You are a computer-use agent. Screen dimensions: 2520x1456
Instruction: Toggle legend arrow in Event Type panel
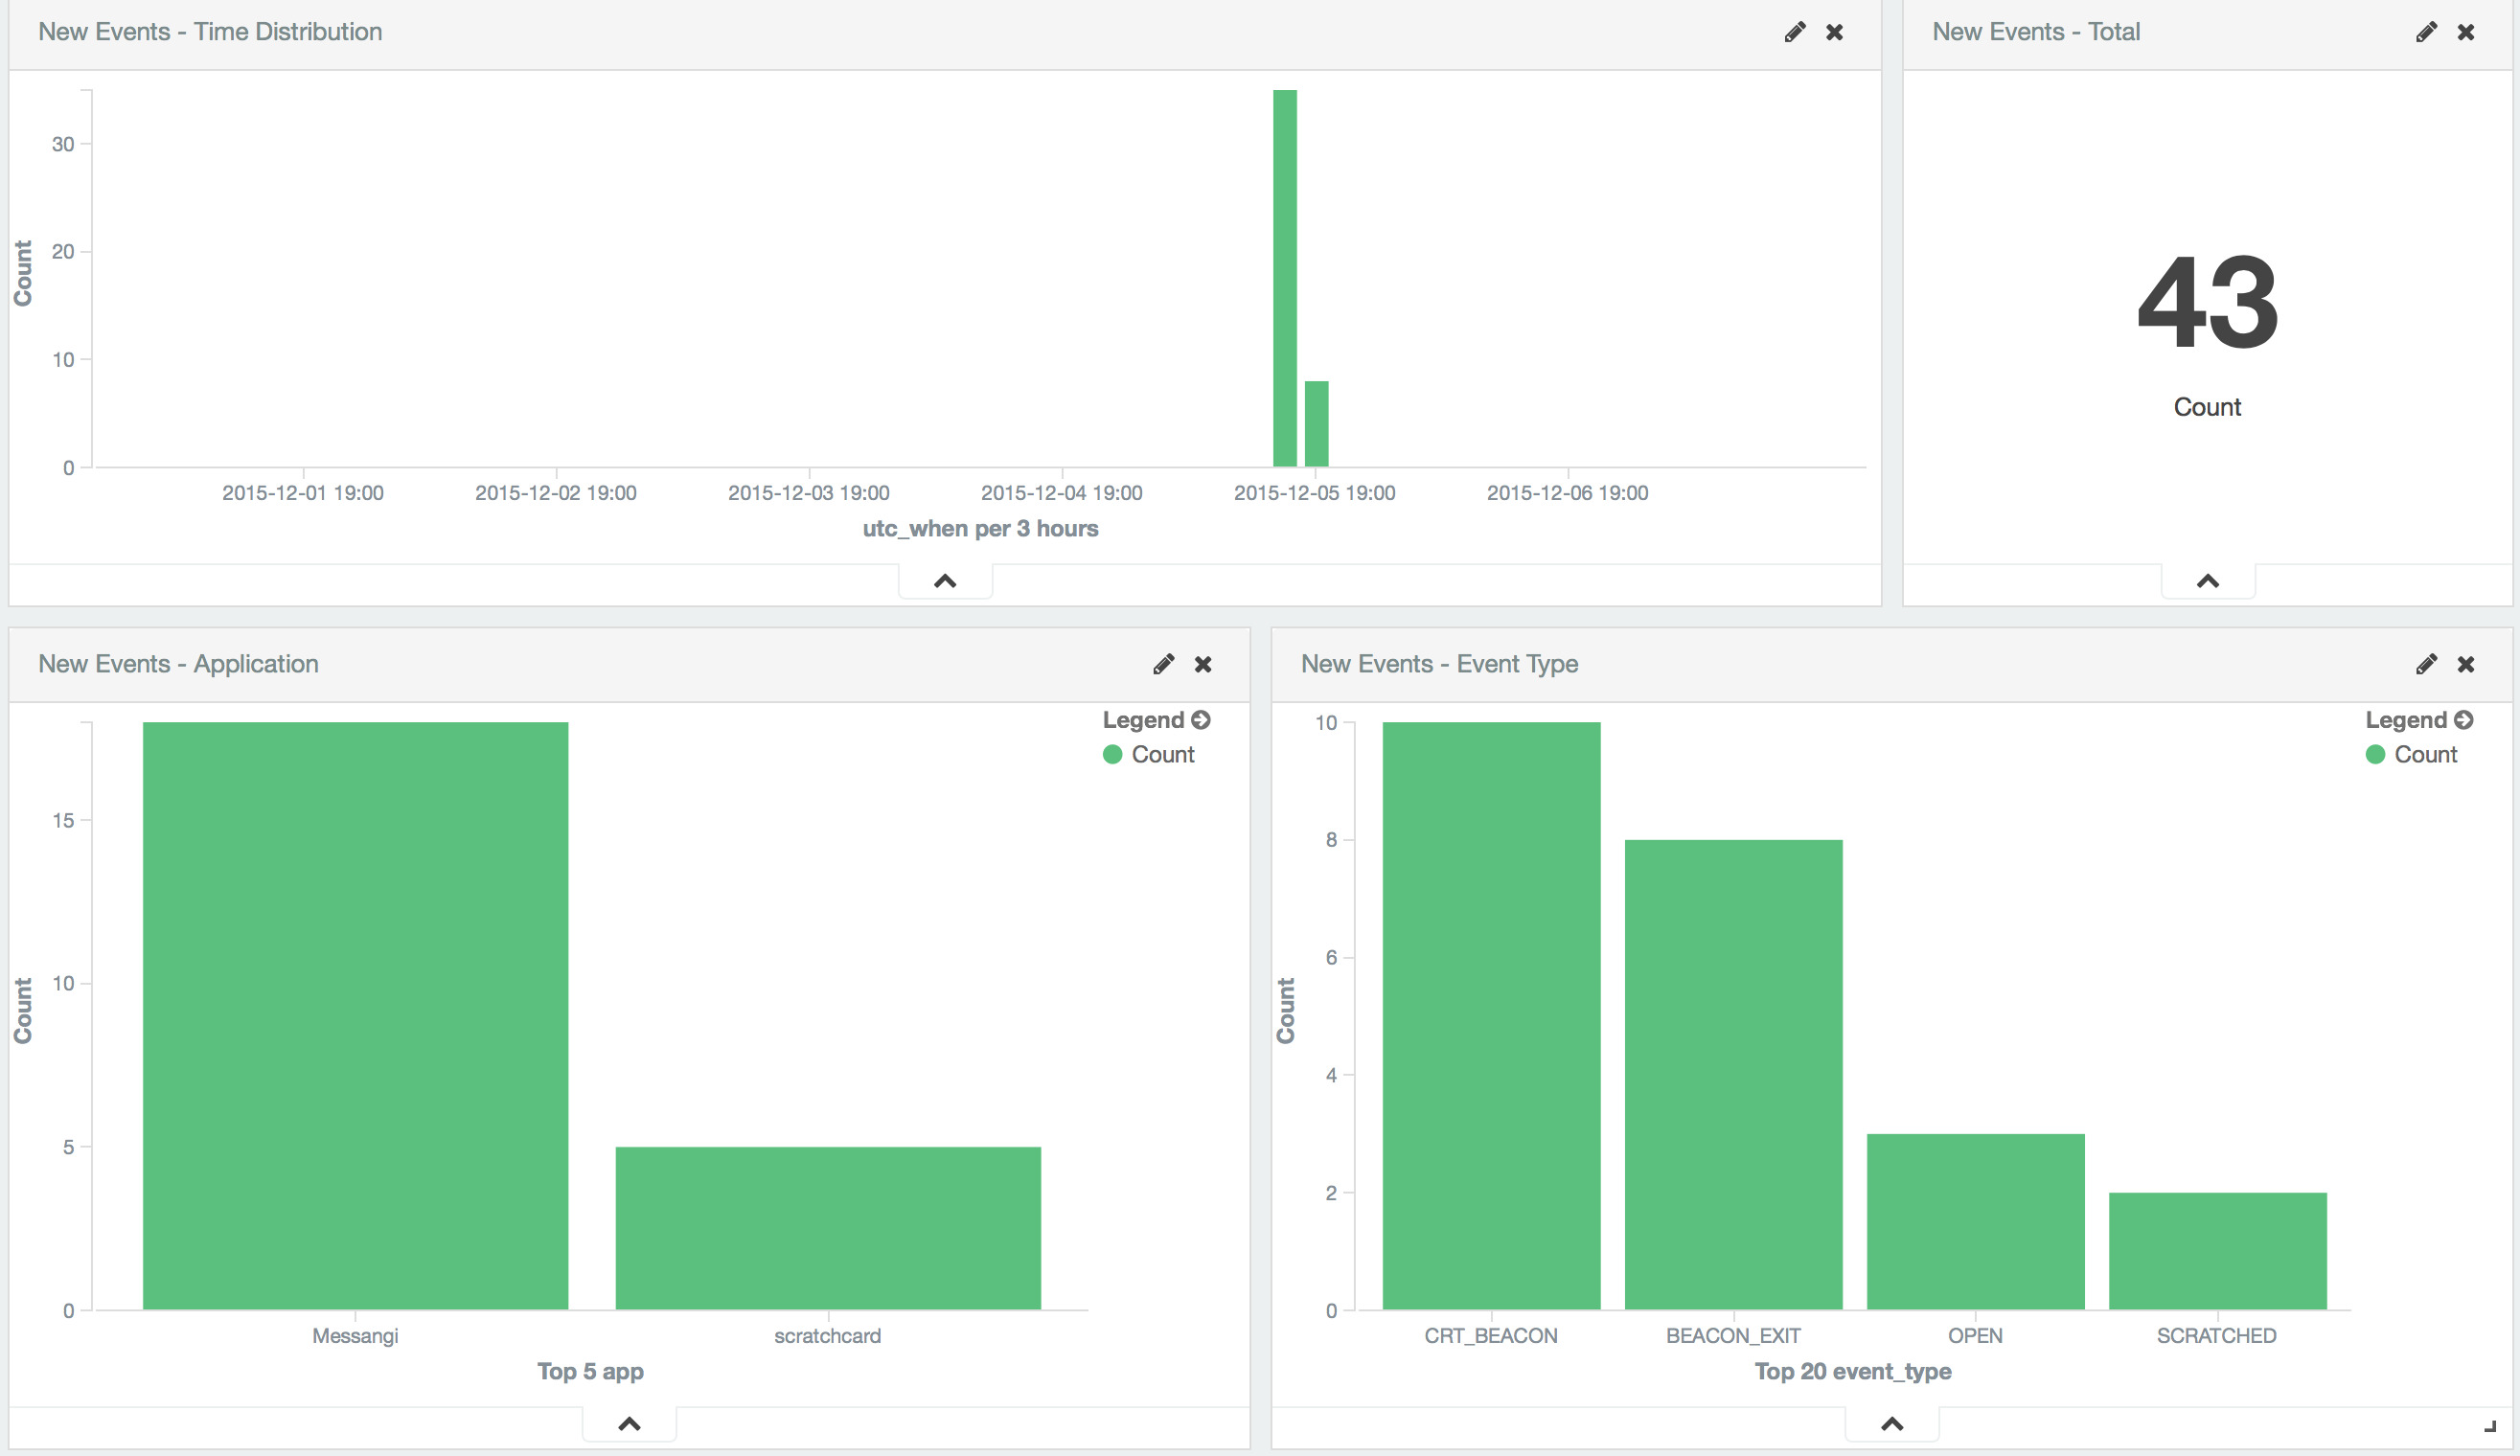click(2464, 720)
